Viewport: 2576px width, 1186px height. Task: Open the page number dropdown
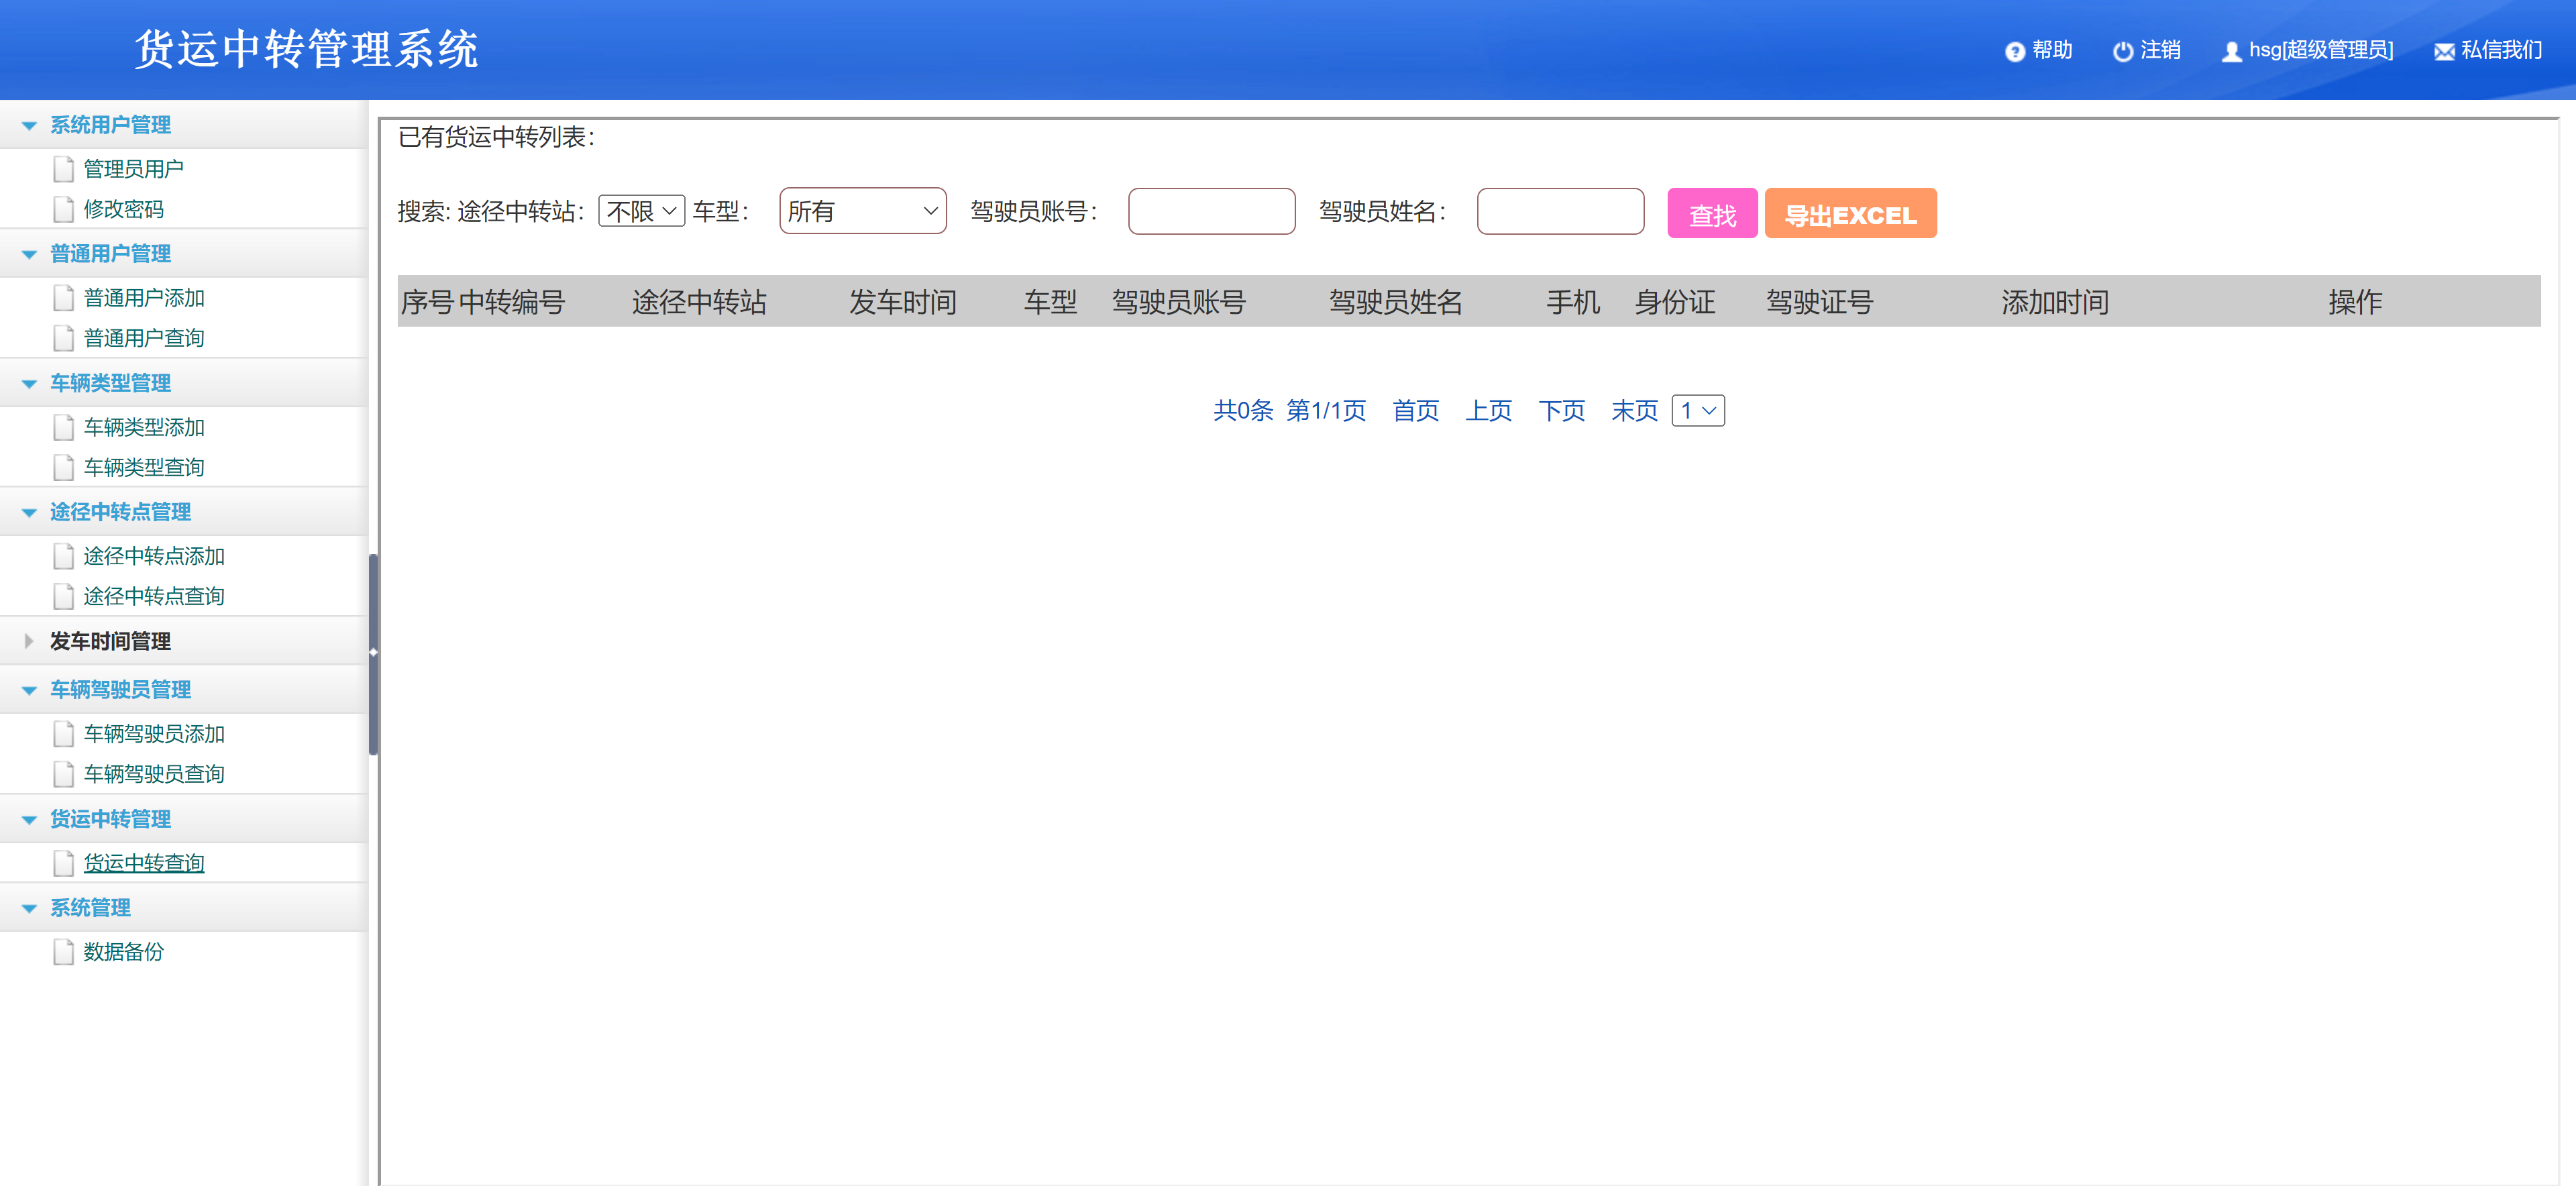click(1697, 410)
